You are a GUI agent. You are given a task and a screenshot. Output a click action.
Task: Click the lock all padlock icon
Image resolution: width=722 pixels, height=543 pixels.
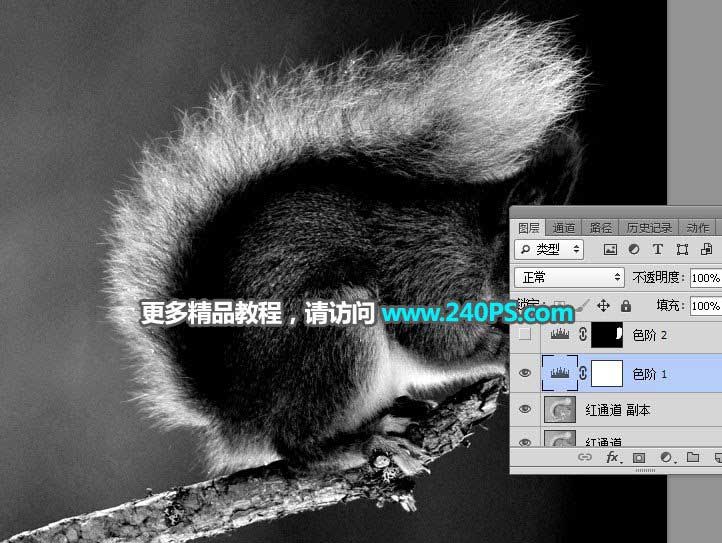coord(625,306)
